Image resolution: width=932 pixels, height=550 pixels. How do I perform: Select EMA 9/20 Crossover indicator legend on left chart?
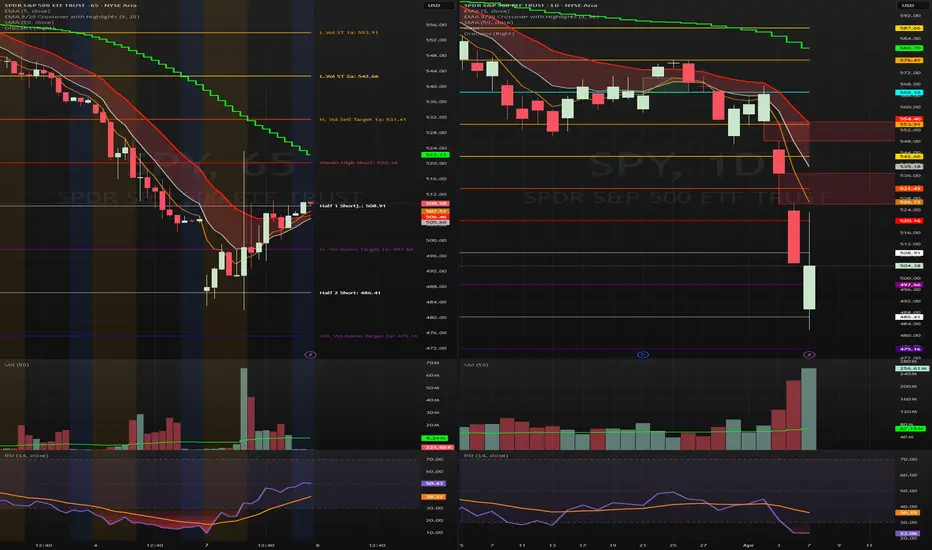(71, 17)
